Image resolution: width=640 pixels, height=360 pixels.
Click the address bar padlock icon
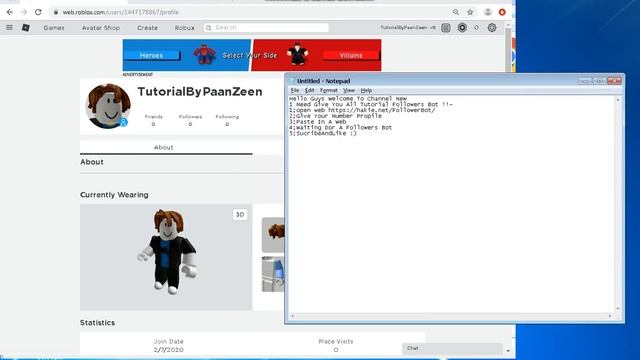point(56,12)
